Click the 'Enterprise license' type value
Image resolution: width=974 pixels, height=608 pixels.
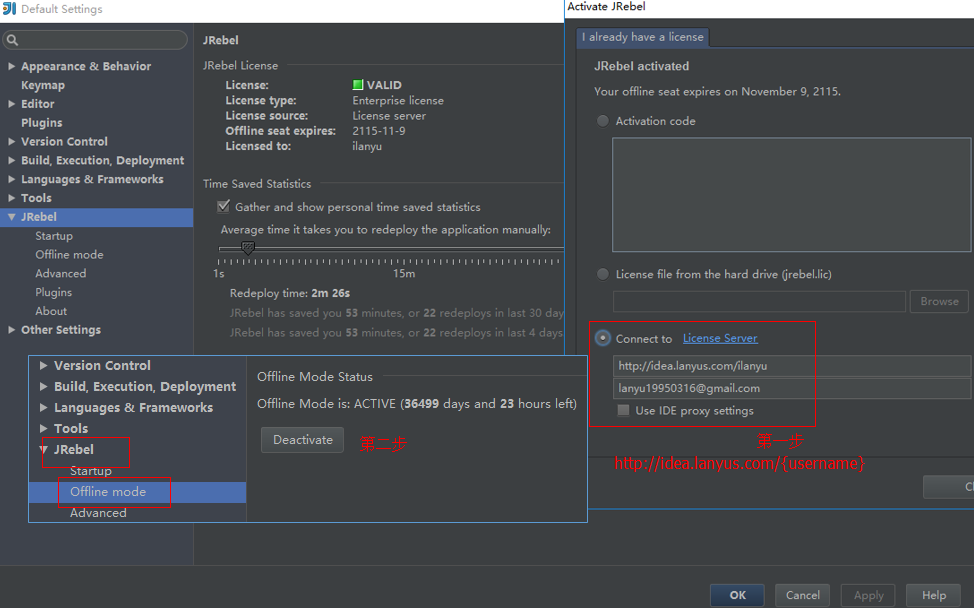tap(398, 101)
